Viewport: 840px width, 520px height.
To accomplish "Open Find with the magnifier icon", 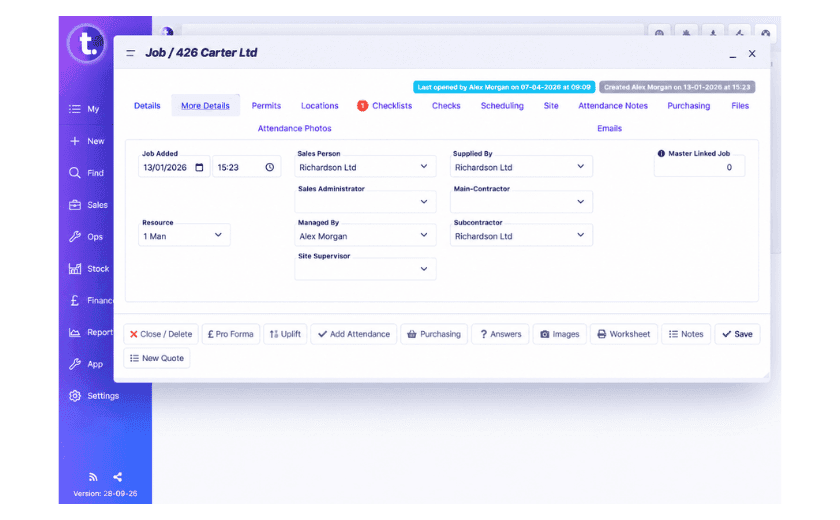I will coord(74,173).
